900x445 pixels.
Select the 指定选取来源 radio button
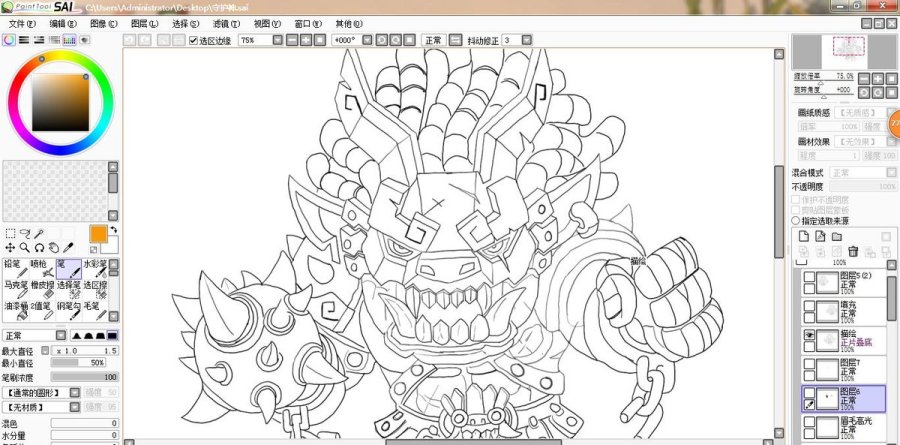(x=796, y=220)
